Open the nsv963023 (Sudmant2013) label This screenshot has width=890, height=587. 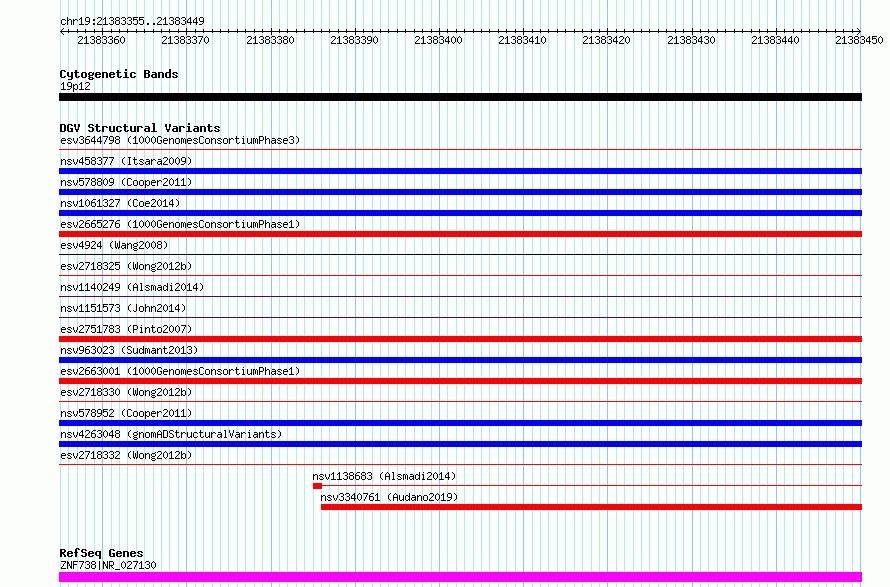[x=129, y=350]
